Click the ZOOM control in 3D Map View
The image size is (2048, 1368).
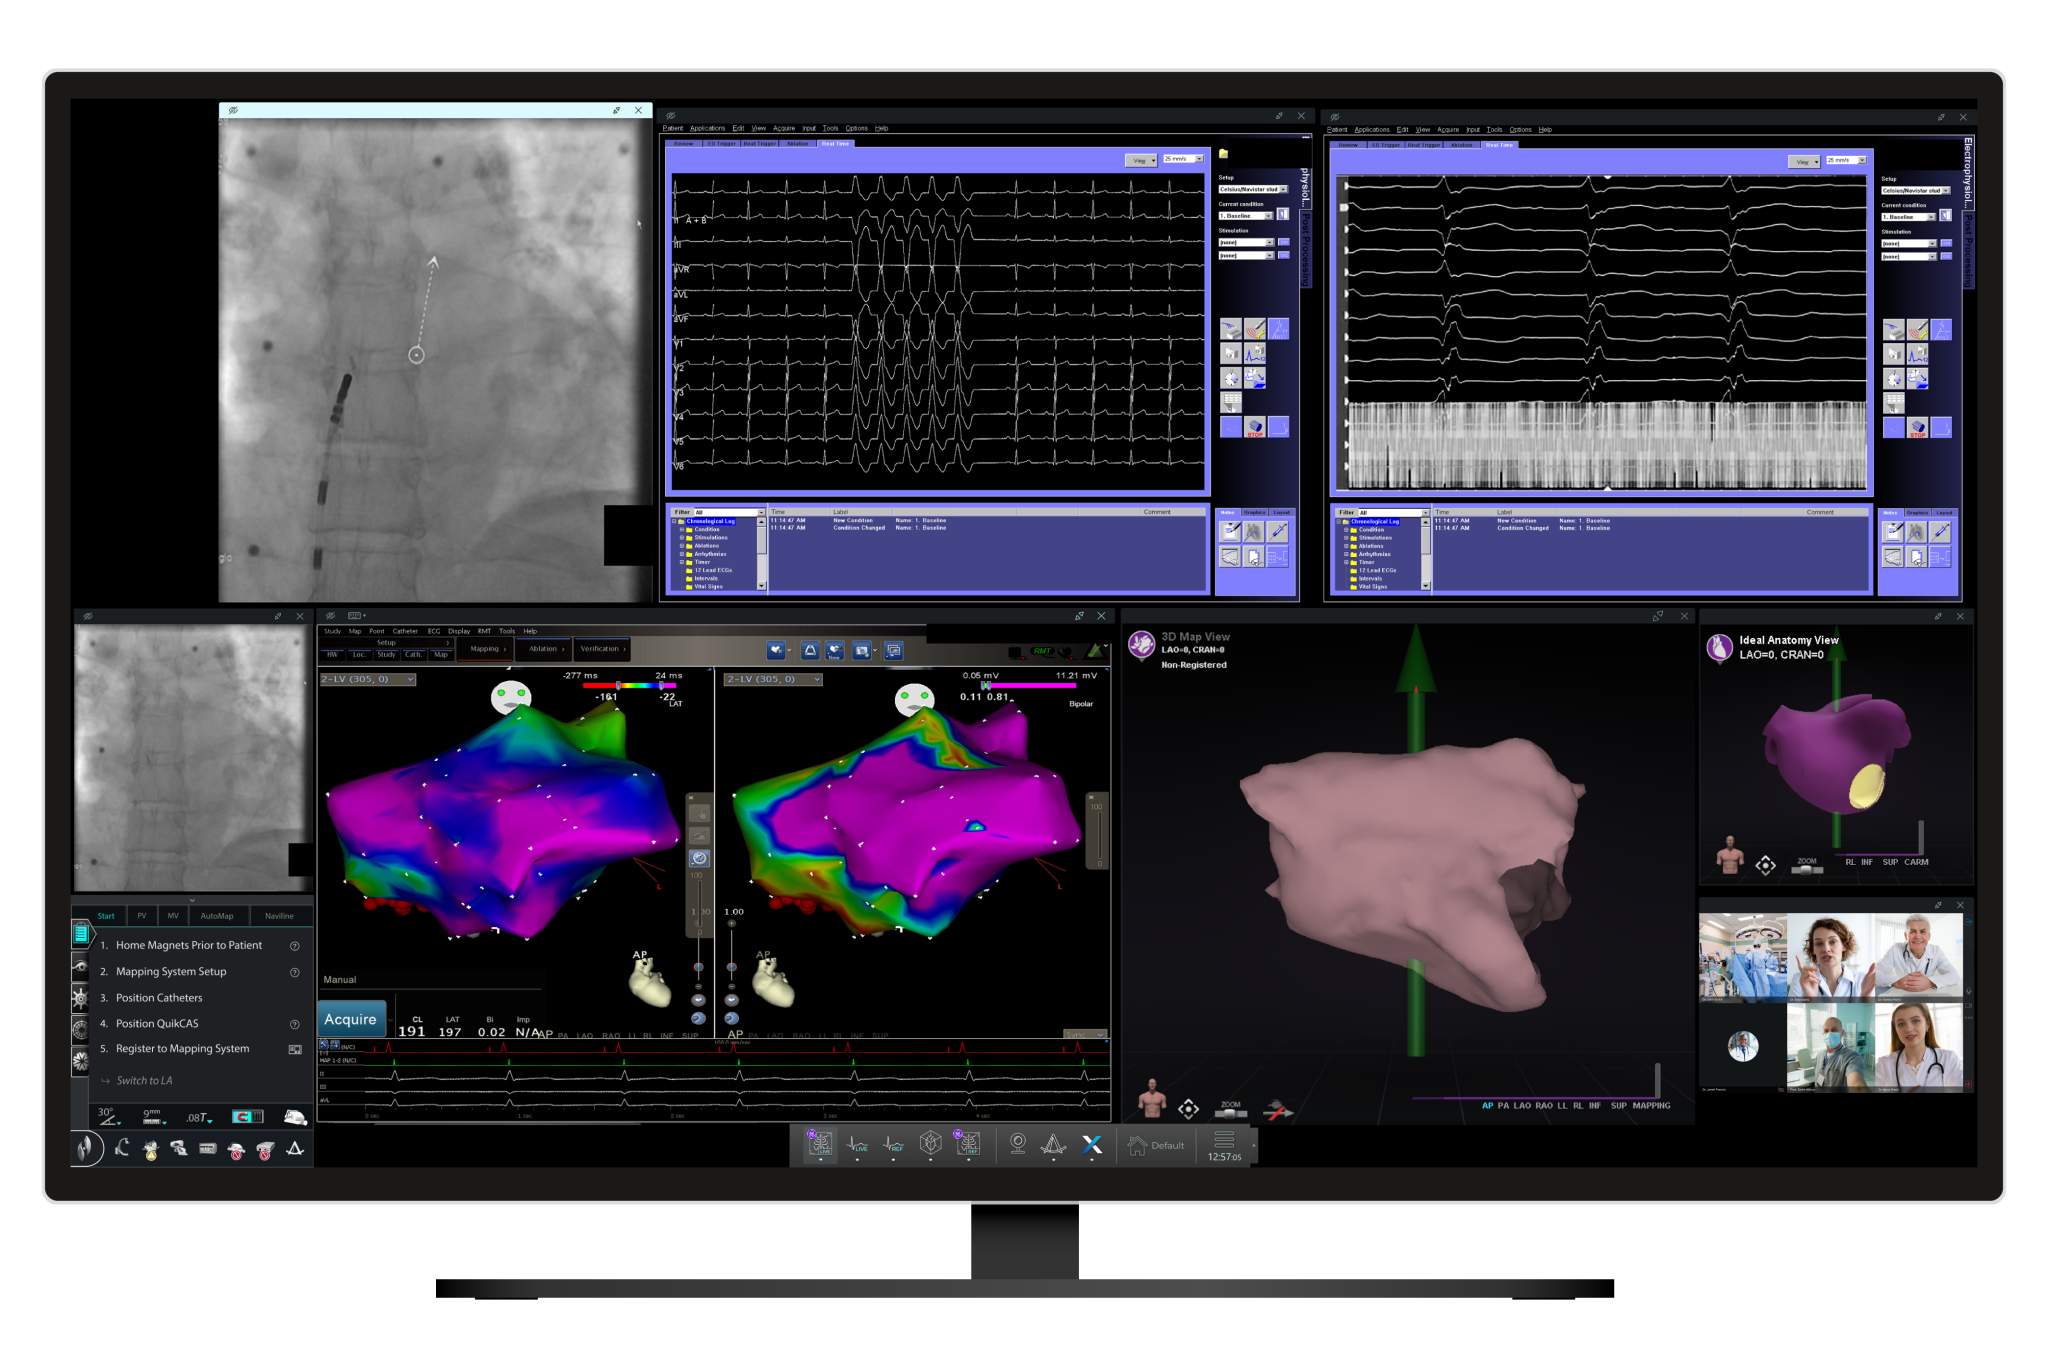[x=1231, y=1108]
